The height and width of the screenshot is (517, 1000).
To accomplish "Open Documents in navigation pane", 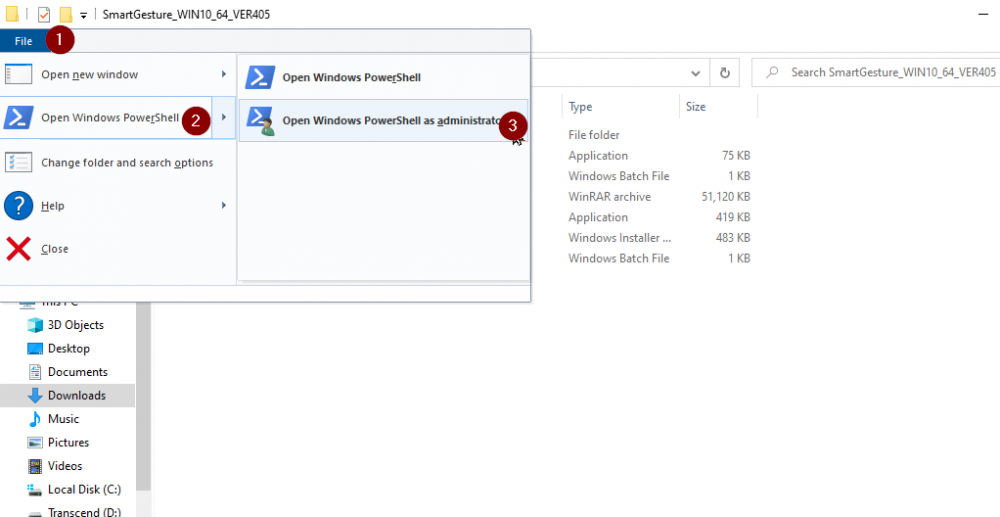I will tap(77, 372).
